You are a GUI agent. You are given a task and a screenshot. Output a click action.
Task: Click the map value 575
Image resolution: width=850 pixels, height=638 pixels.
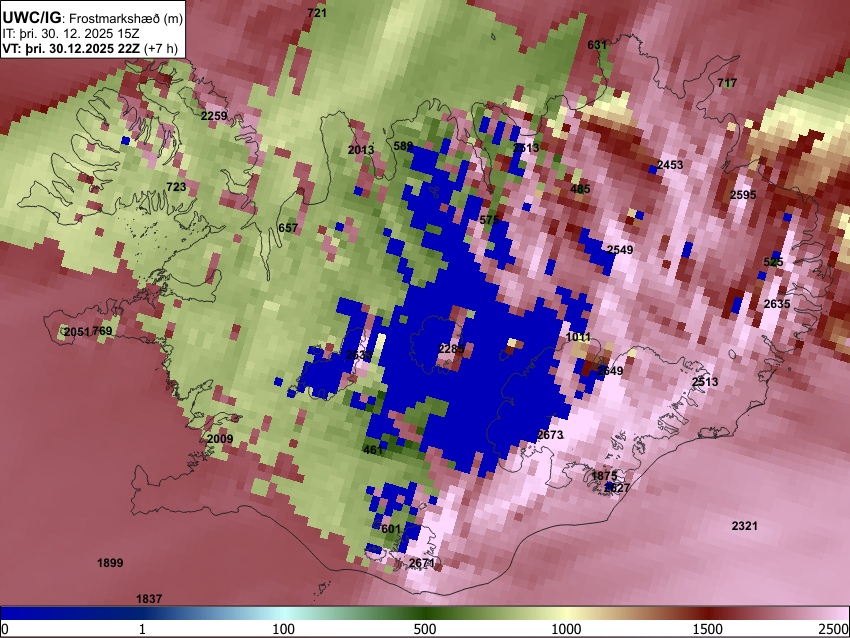[489, 220]
